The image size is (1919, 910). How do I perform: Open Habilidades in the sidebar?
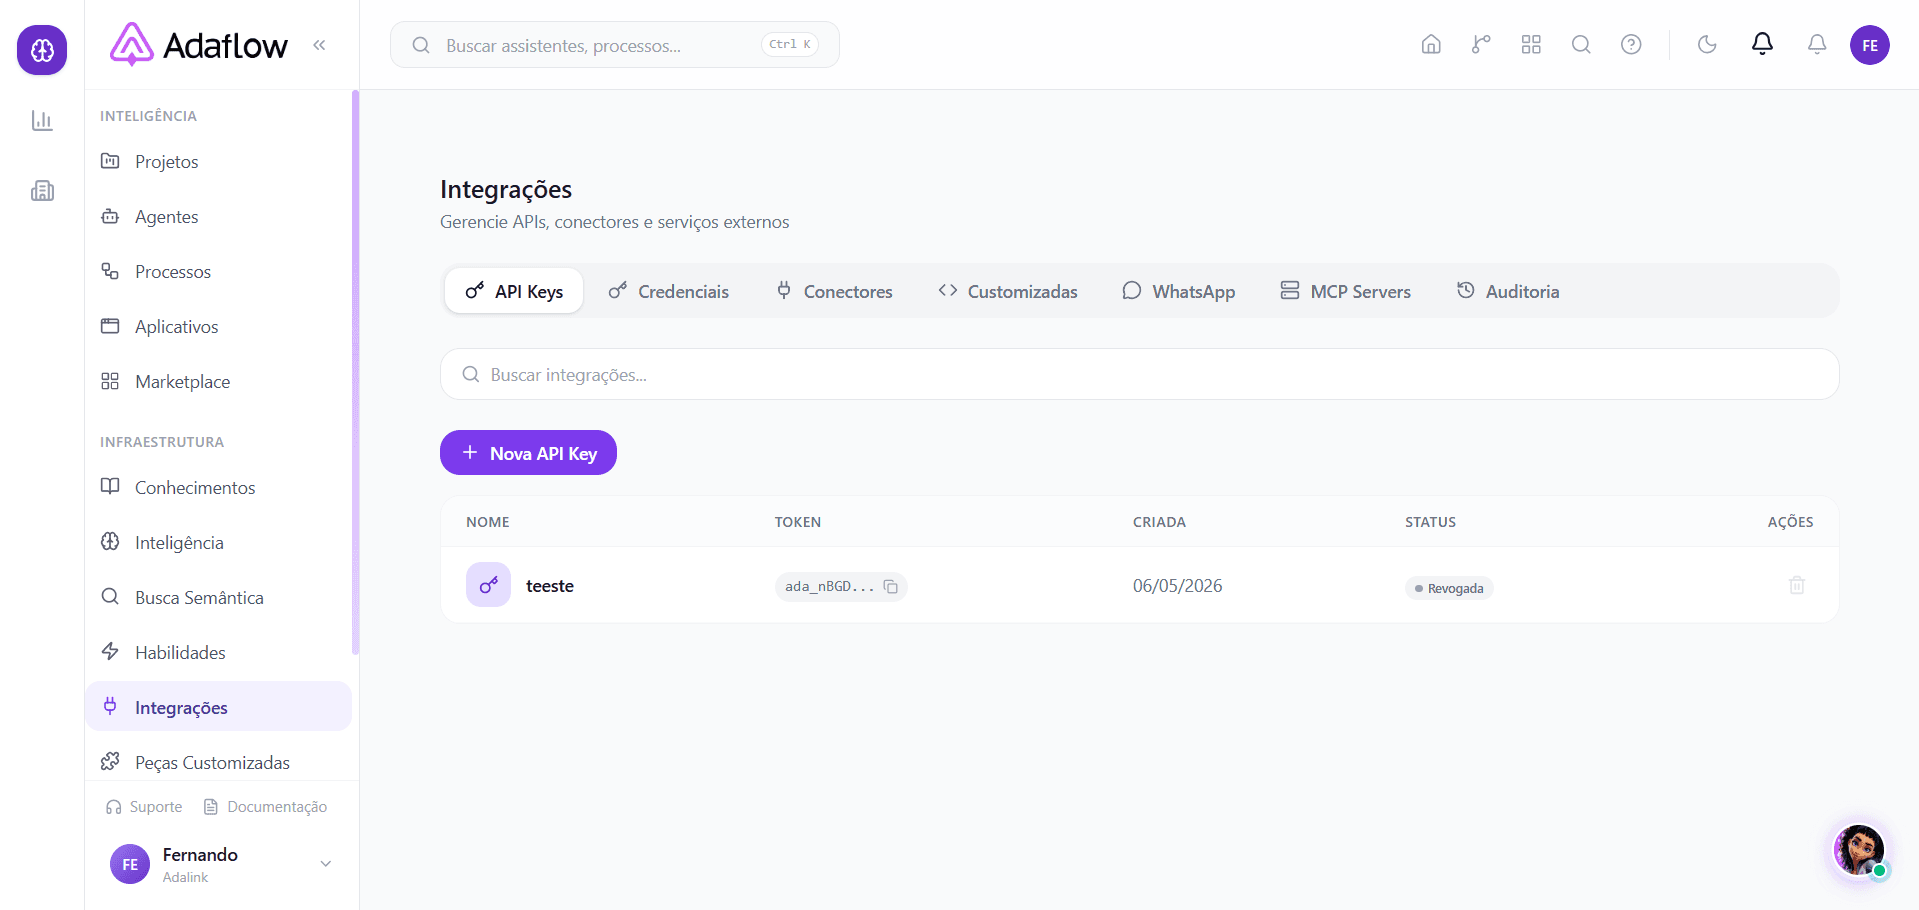218,653
